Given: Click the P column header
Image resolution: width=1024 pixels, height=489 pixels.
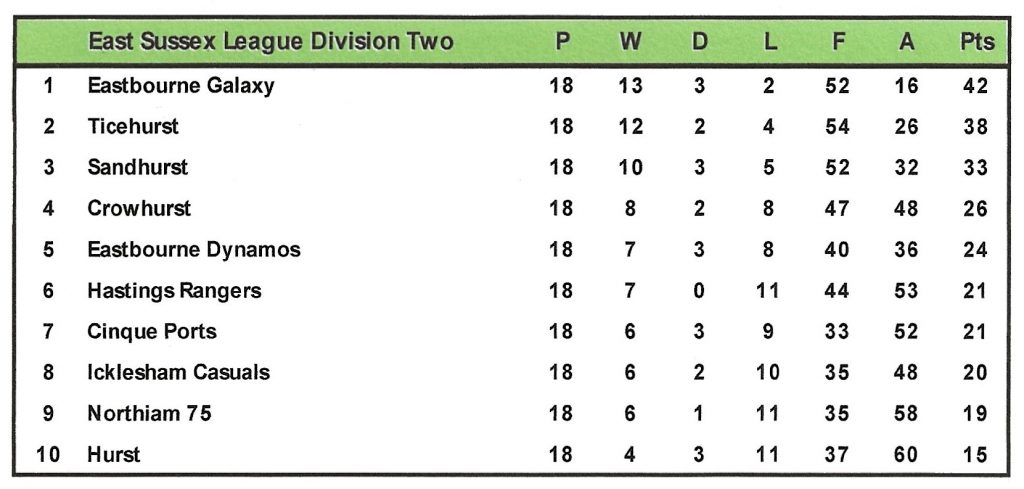Looking at the screenshot, I should click(x=562, y=41).
